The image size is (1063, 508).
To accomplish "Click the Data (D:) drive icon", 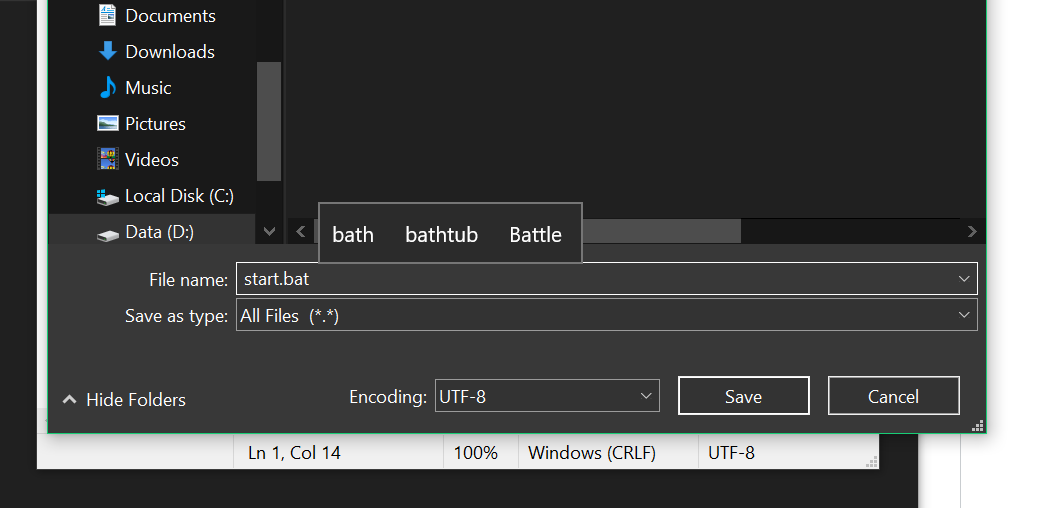I will [108, 234].
